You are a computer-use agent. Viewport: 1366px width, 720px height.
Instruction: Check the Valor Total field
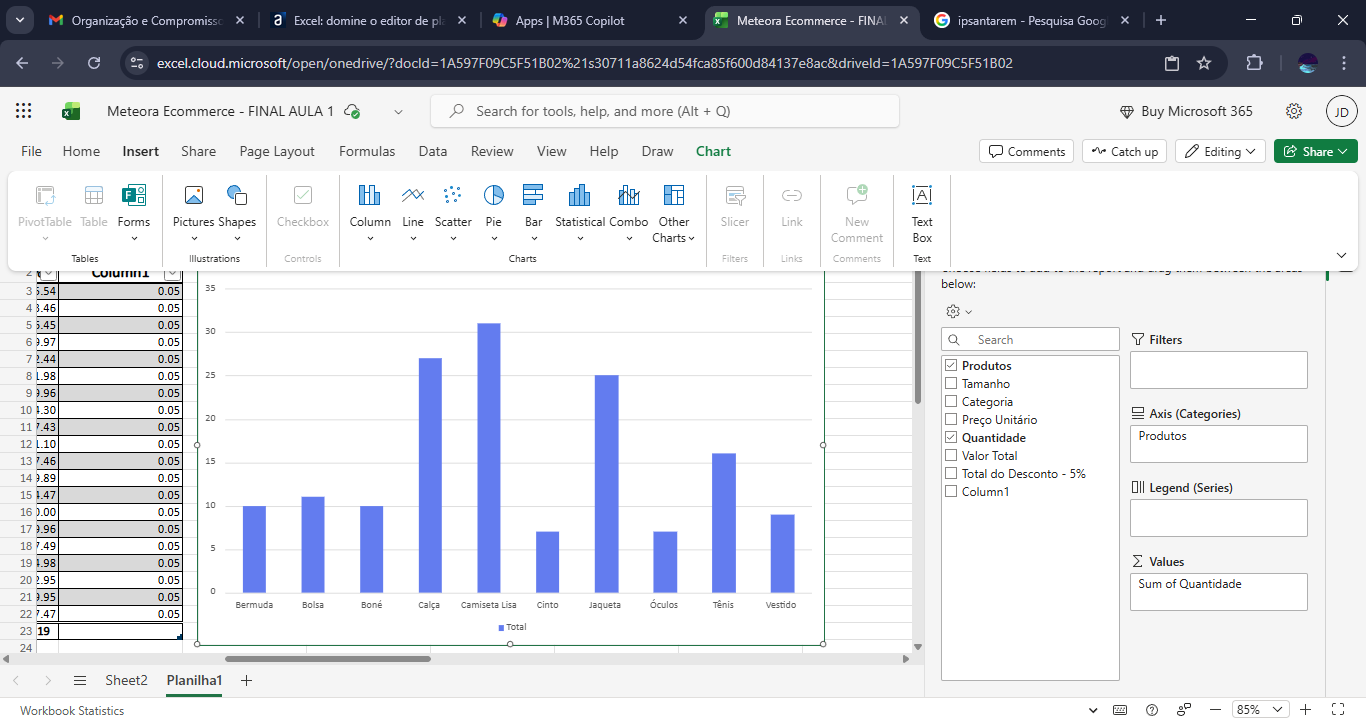[x=951, y=456]
